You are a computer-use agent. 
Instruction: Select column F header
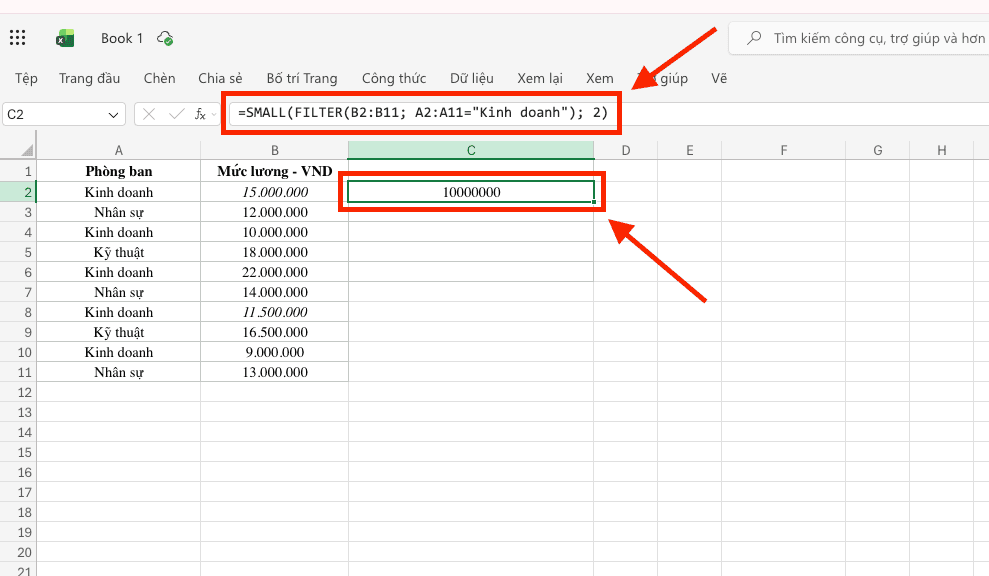click(783, 150)
